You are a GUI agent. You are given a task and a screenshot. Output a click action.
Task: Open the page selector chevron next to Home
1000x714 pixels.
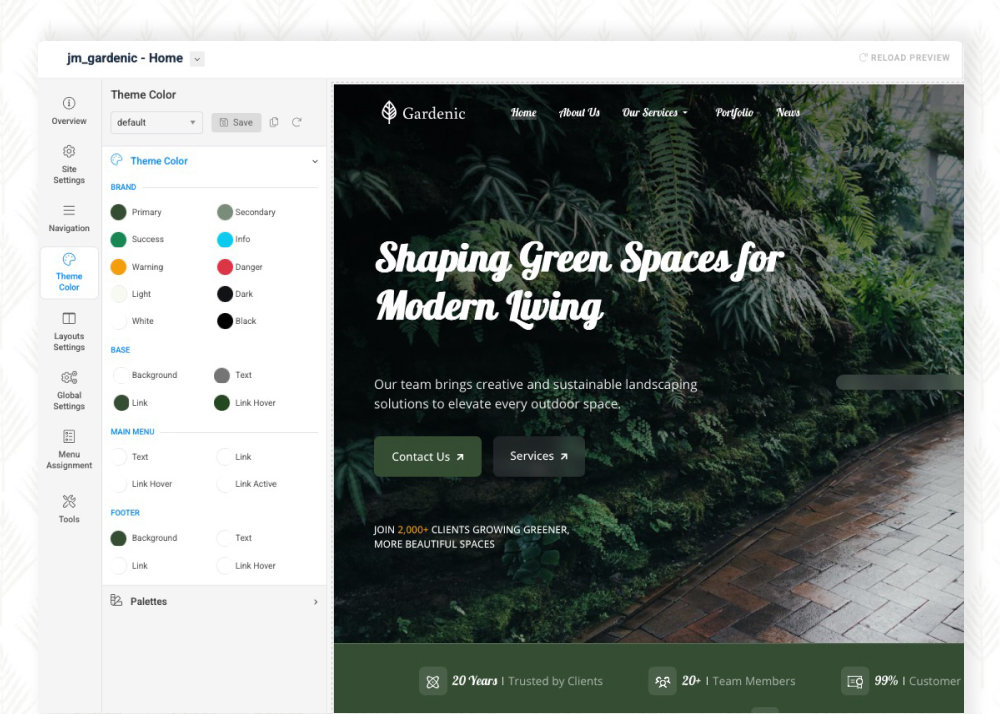[x=197, y=59]
